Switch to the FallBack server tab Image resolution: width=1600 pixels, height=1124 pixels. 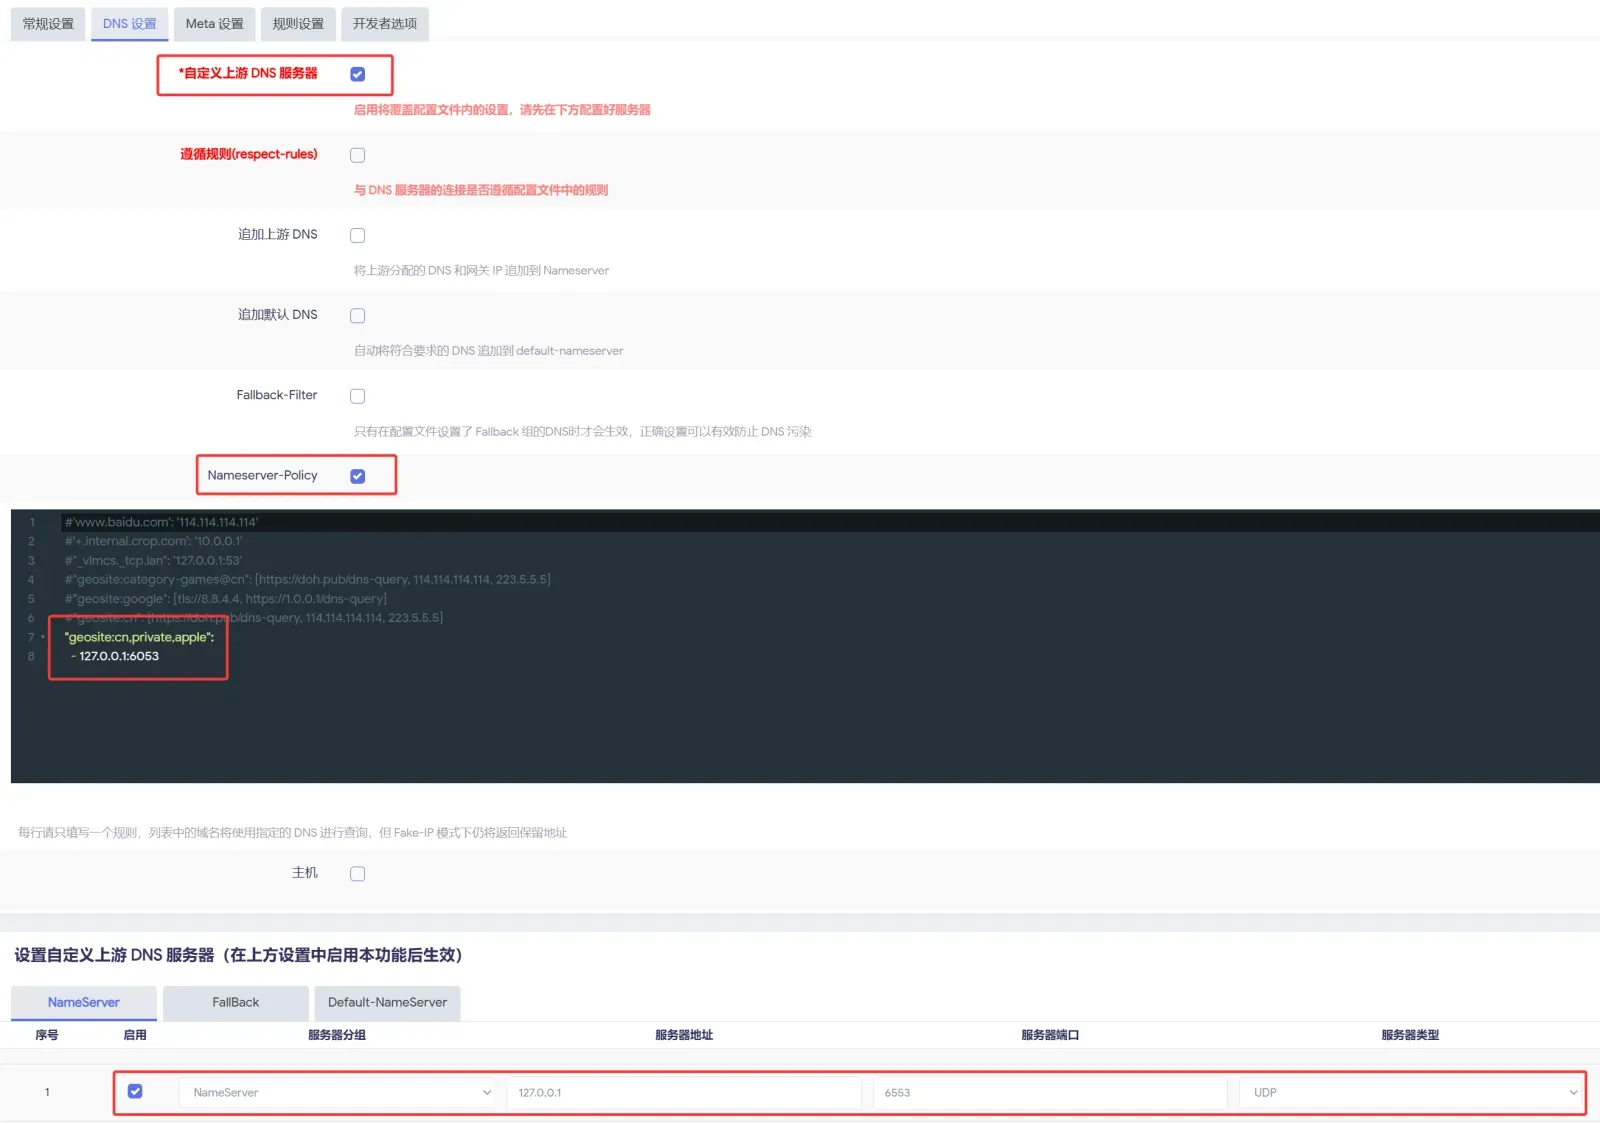(236, 1002)
